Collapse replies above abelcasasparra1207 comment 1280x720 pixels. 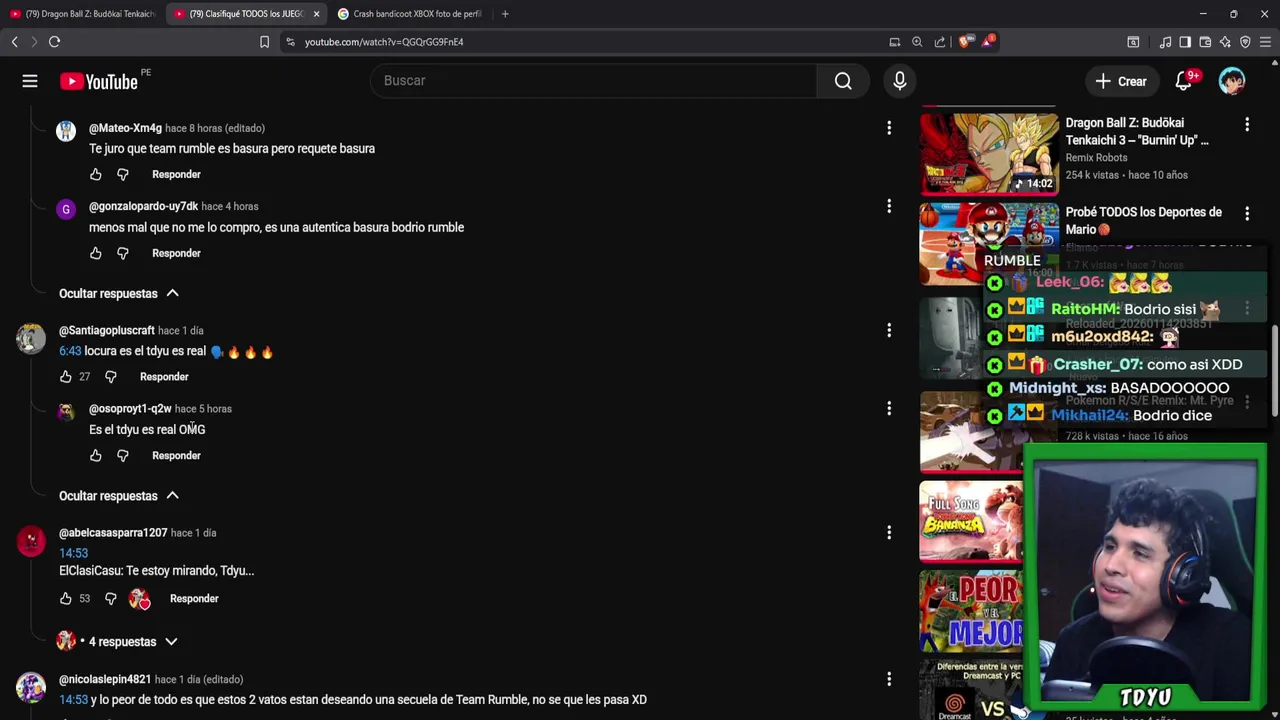(x=118, y=496)
